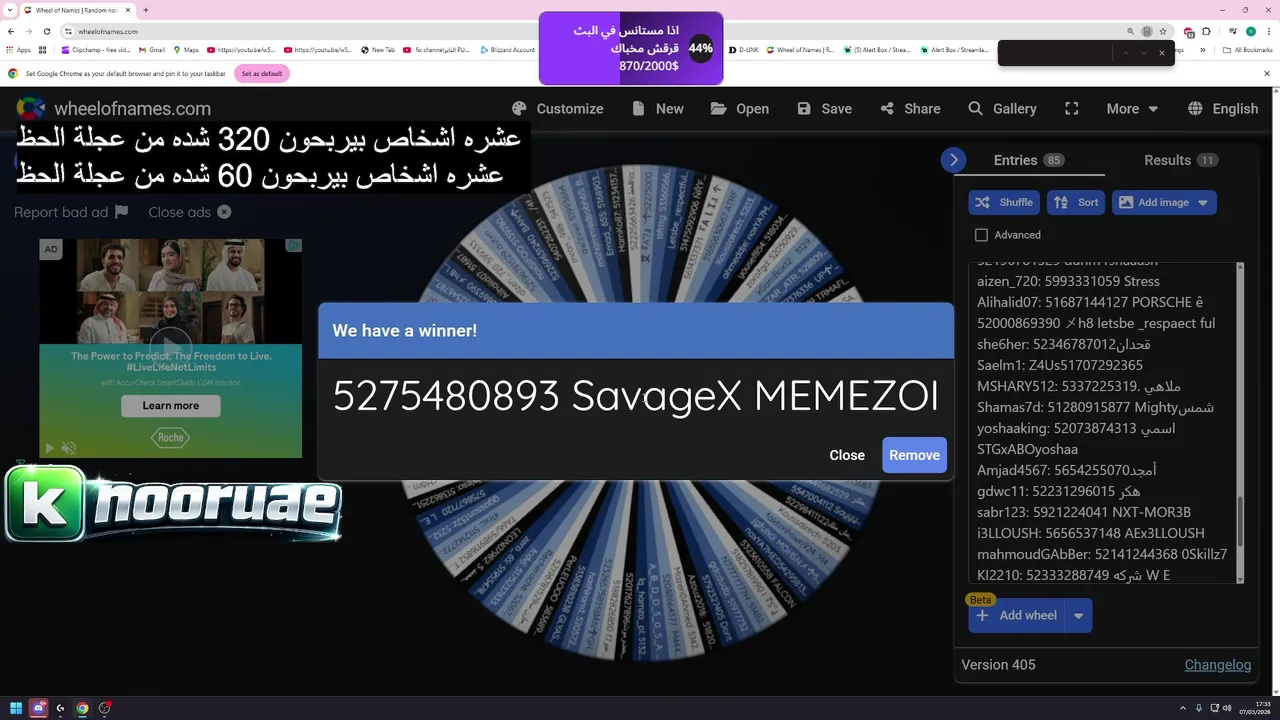Close the find-in-page bar

tap(1162, 53)
